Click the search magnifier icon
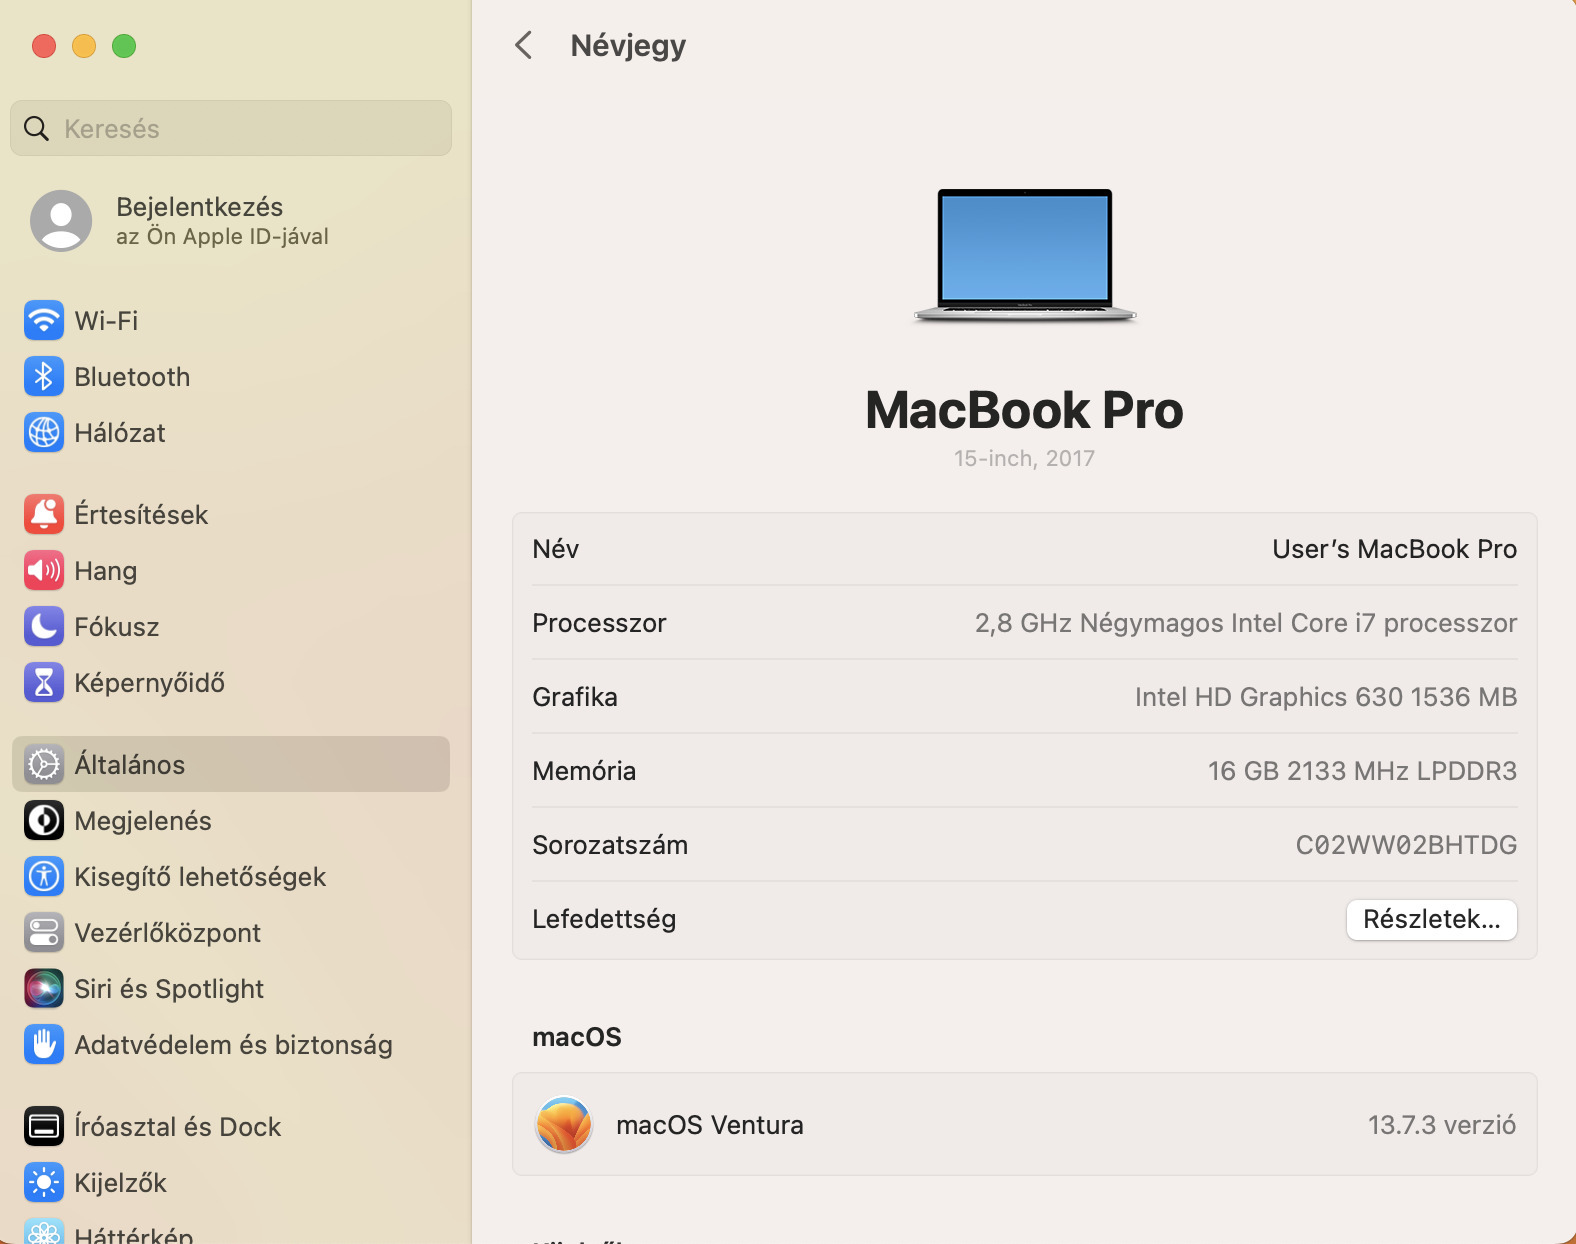 click(37, 128)
